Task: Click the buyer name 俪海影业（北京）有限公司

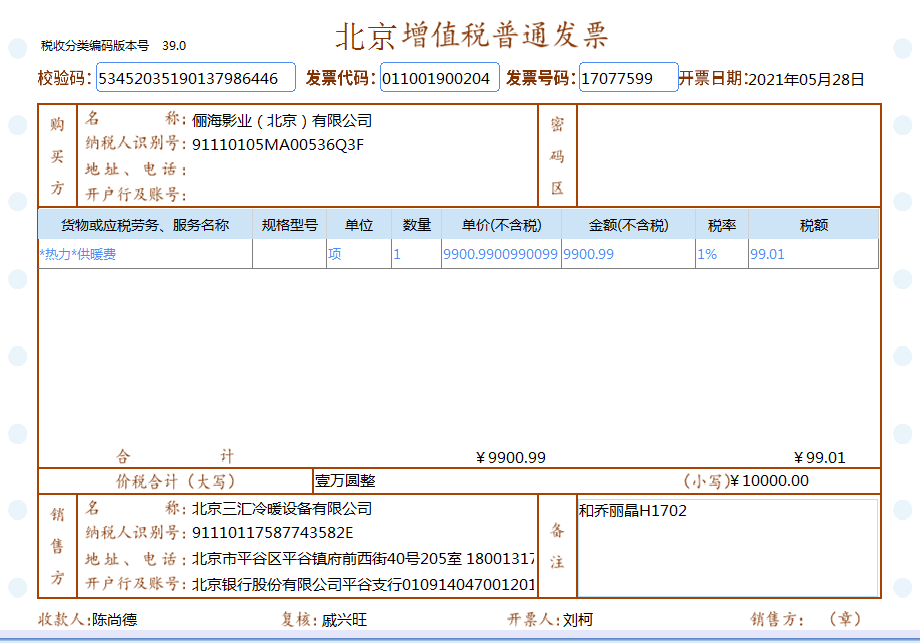Action: click(282, 121)
